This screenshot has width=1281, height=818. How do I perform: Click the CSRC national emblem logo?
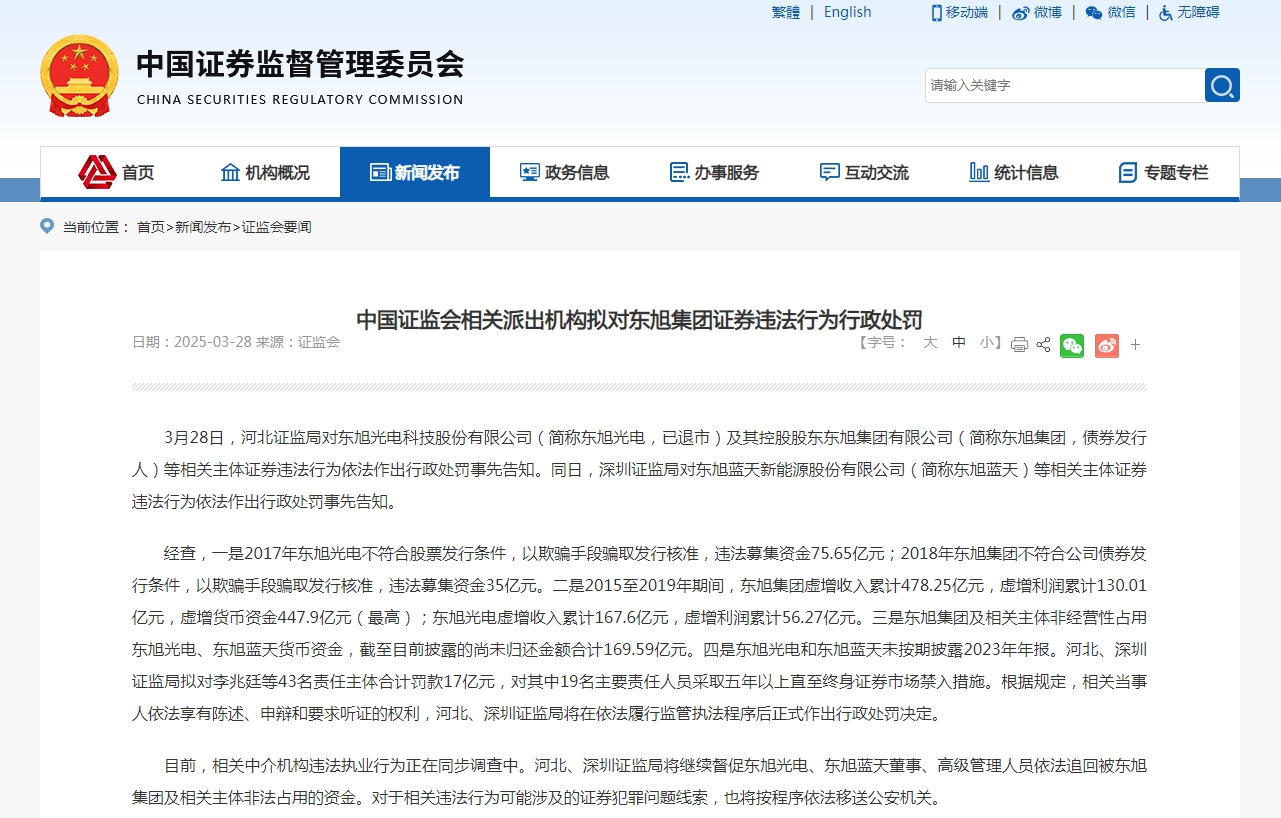tap(79, 76)
